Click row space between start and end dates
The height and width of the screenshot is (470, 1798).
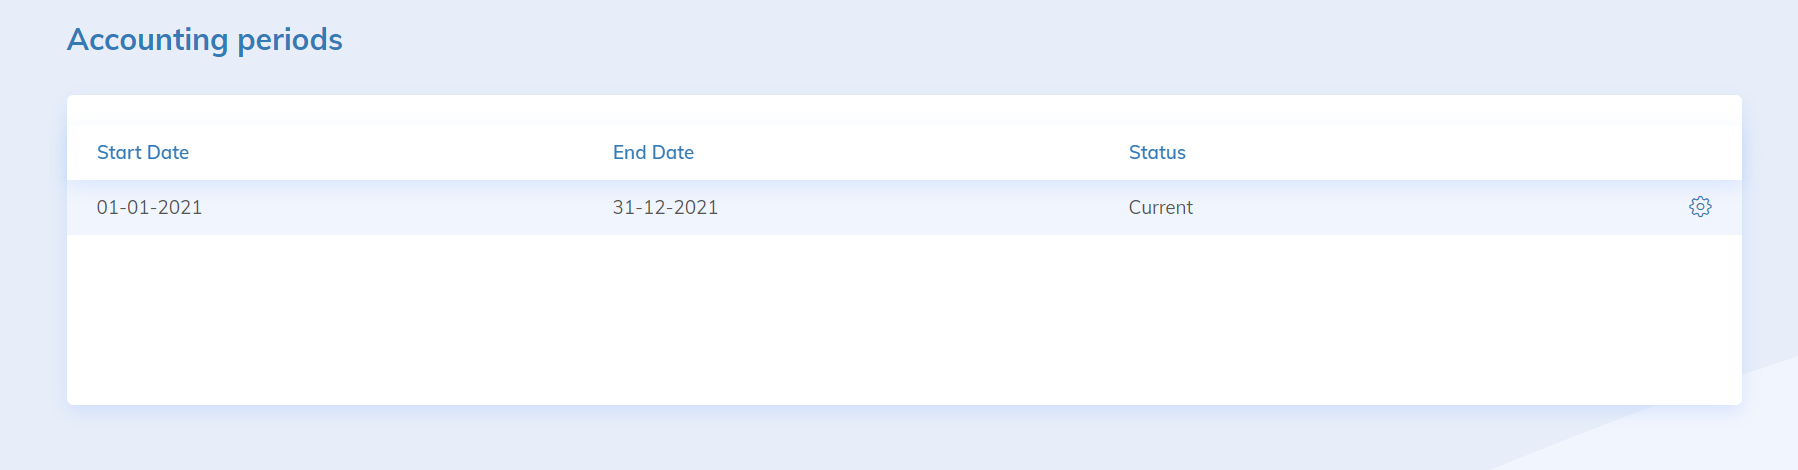pyautogui.click(x=400, y=207)
